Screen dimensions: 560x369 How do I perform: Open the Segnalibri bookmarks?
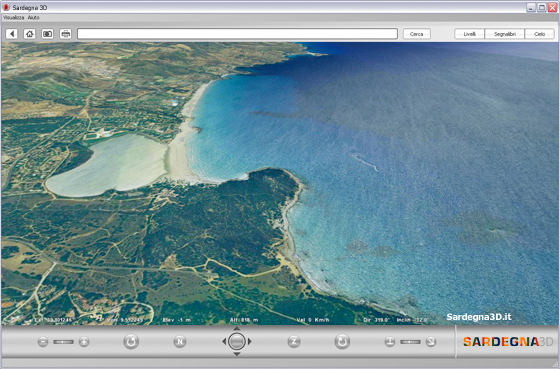[x=505, y=34]
